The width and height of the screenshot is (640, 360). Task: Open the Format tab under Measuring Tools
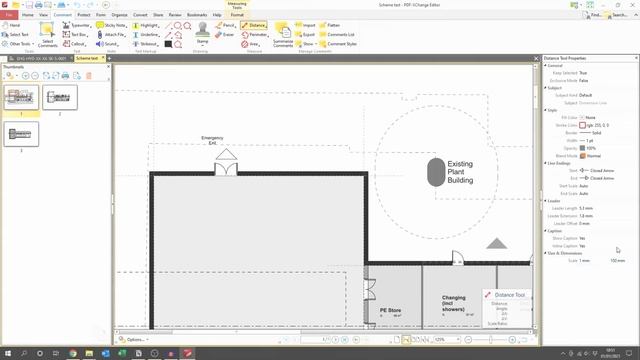click(237, 15)
